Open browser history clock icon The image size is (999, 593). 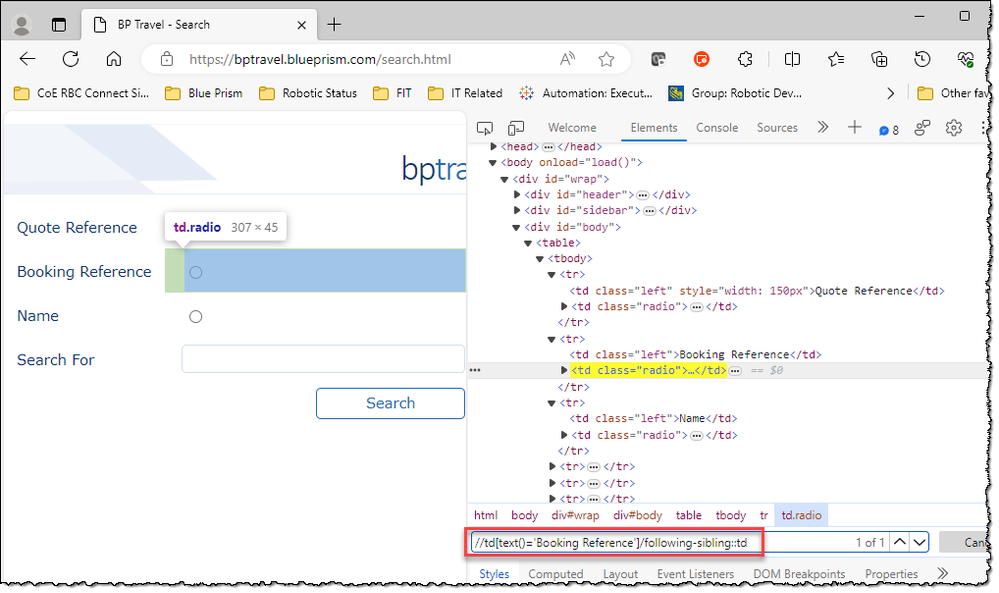922,59
